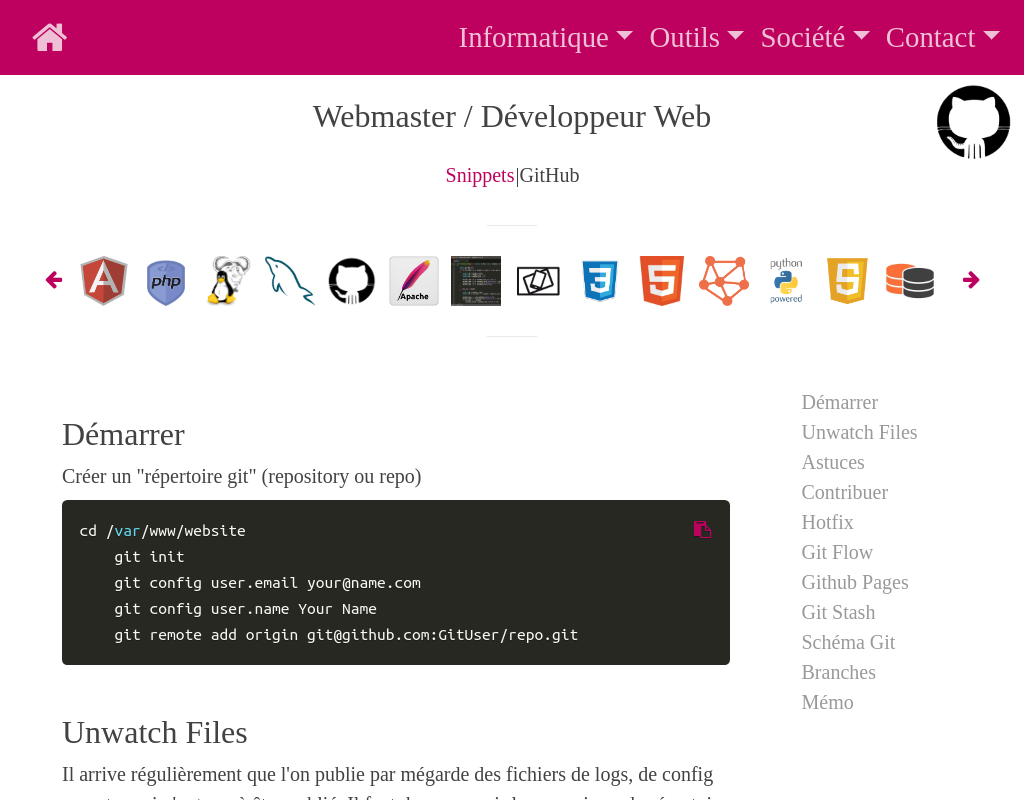Open GitHub via the top-right logo
Viewport: 1024px width, 800px height.
tap(973, 121)
